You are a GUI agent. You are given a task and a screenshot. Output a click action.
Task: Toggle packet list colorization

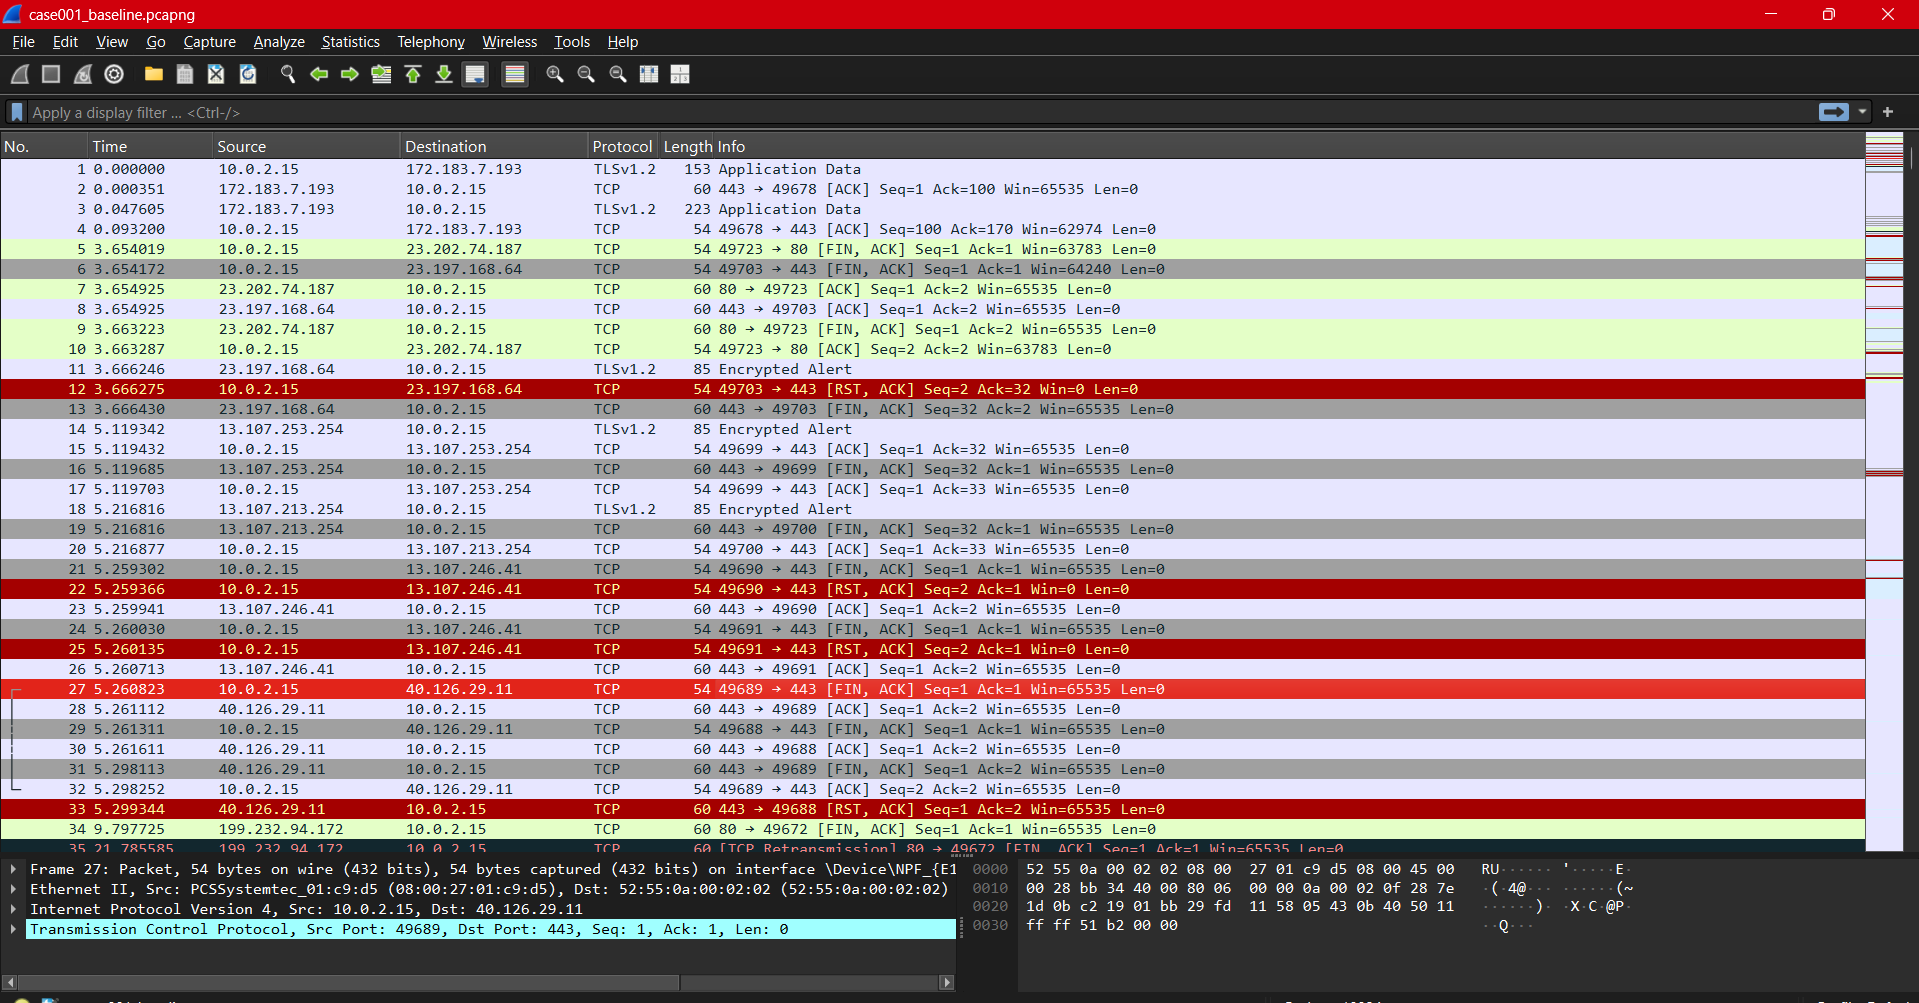coord(514,74)
